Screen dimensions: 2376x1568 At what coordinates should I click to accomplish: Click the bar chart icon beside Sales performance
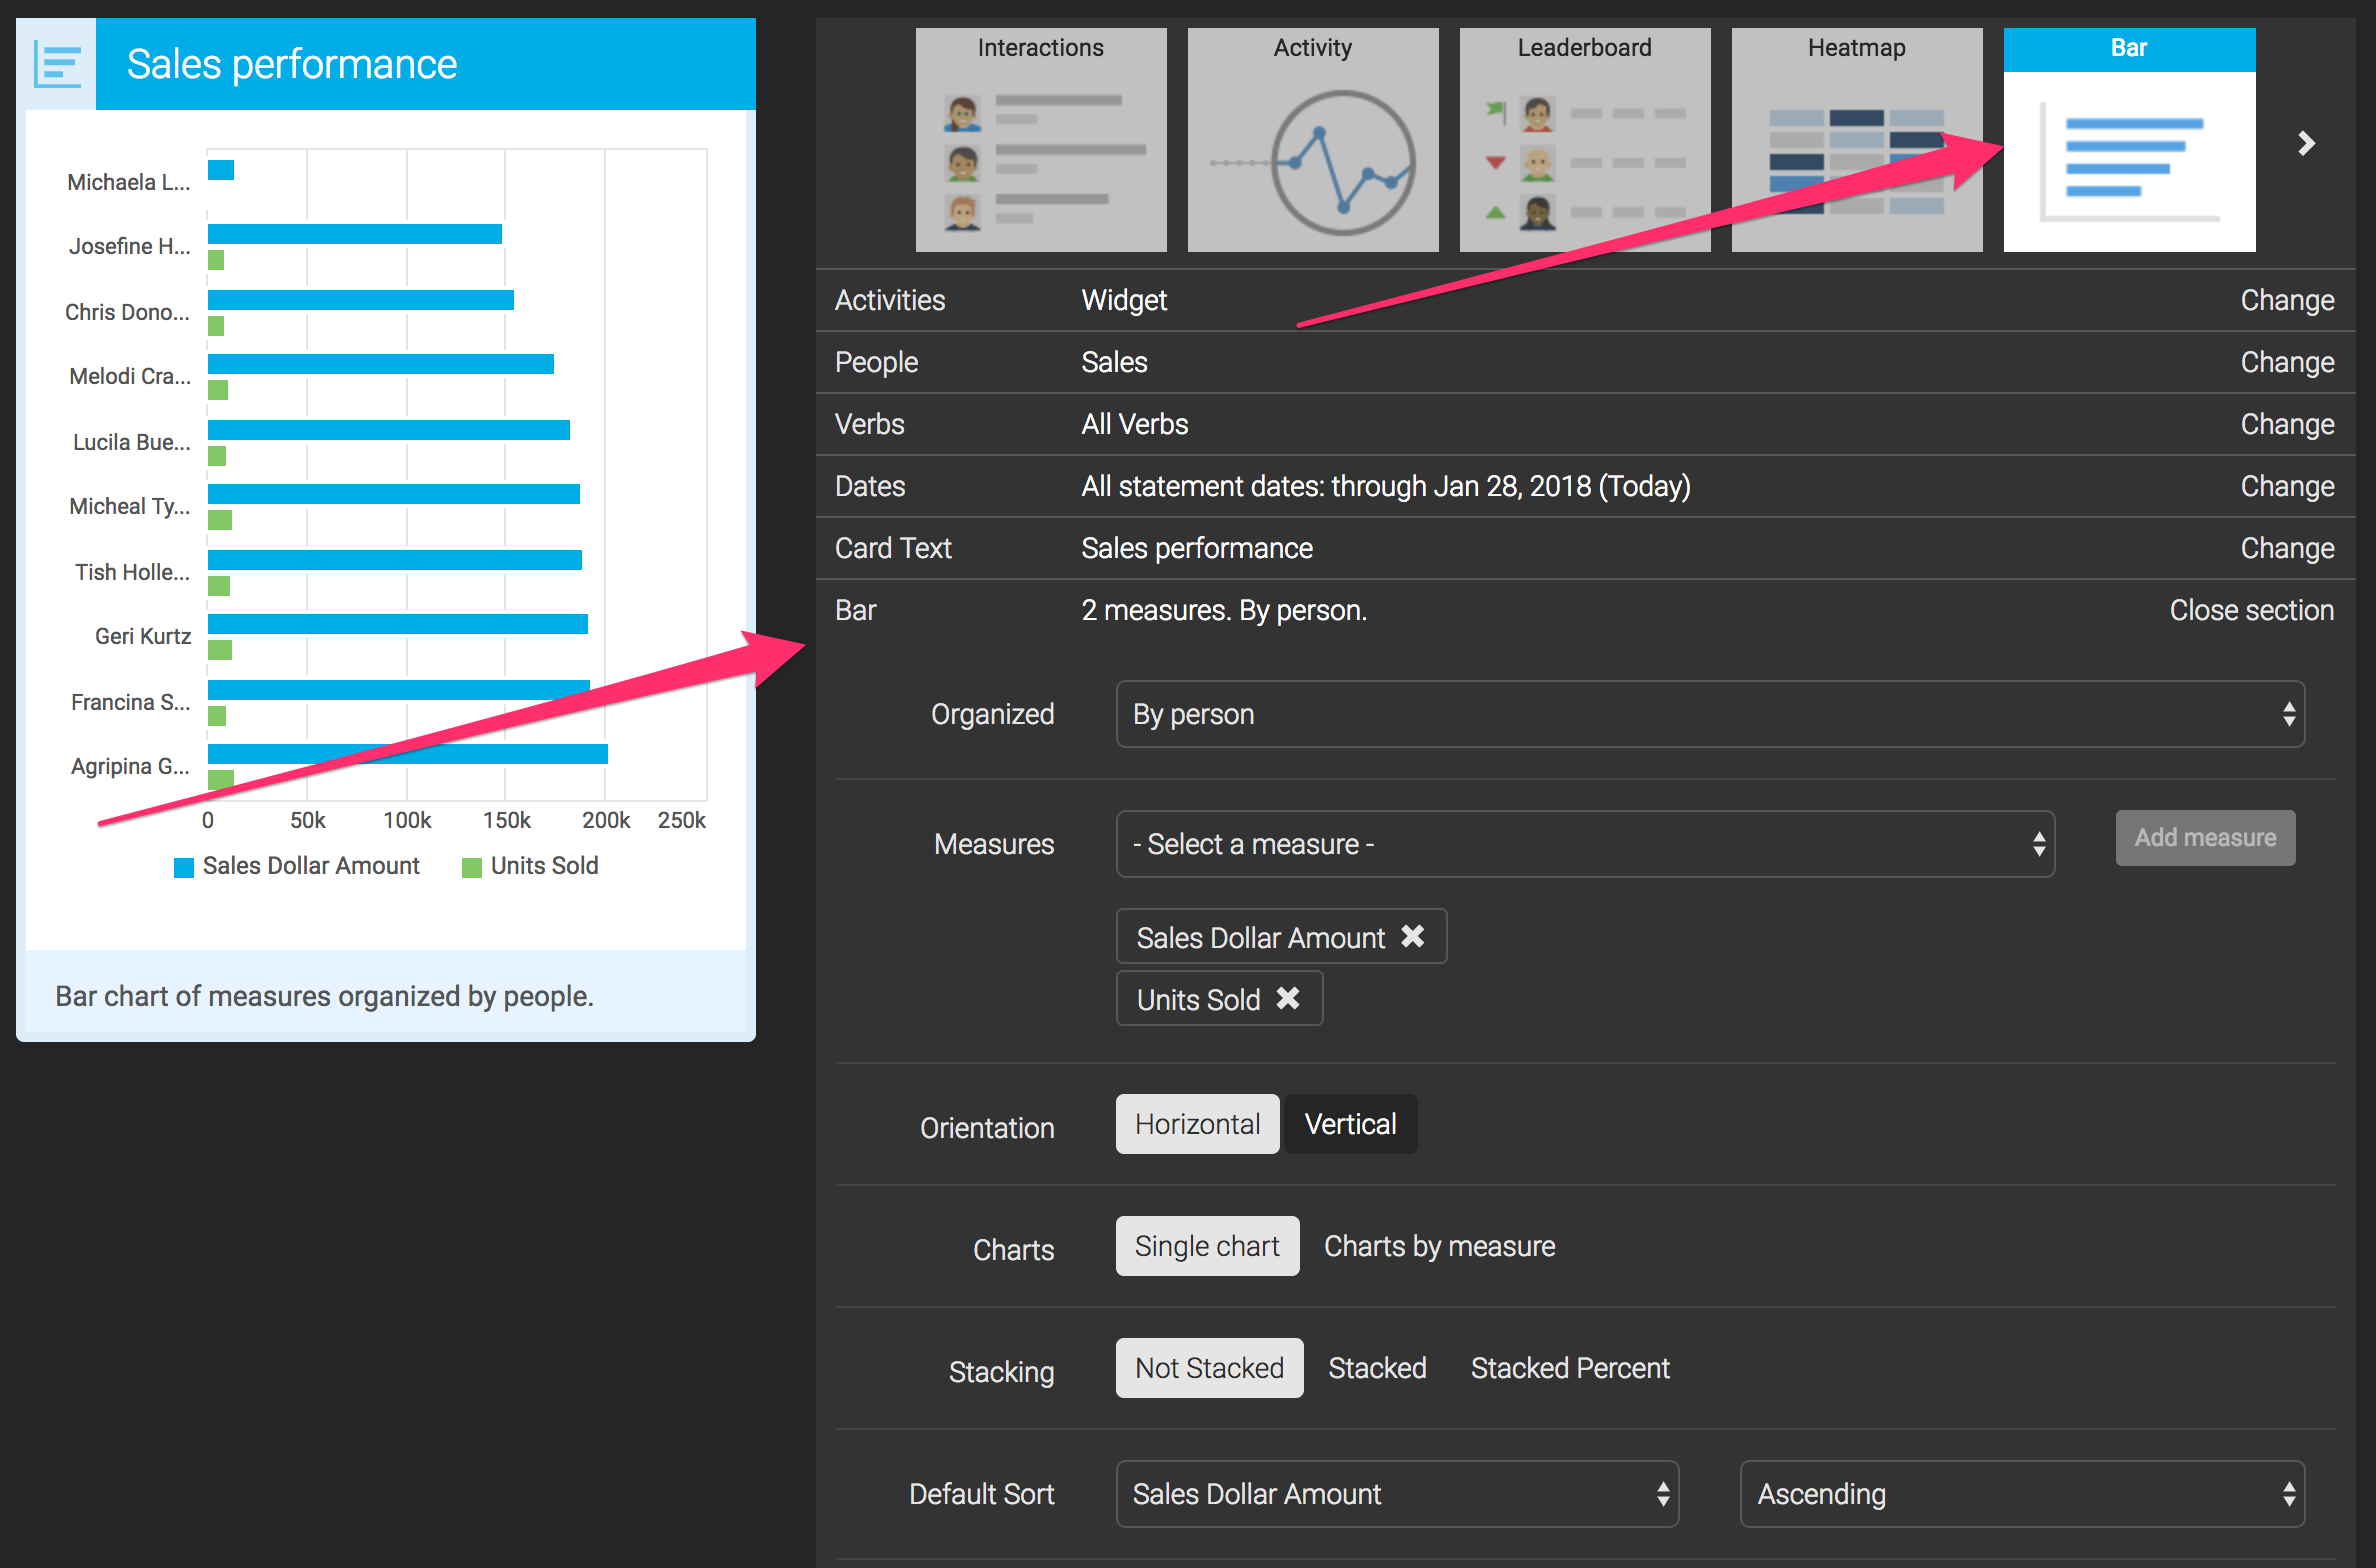click(58, 64)
